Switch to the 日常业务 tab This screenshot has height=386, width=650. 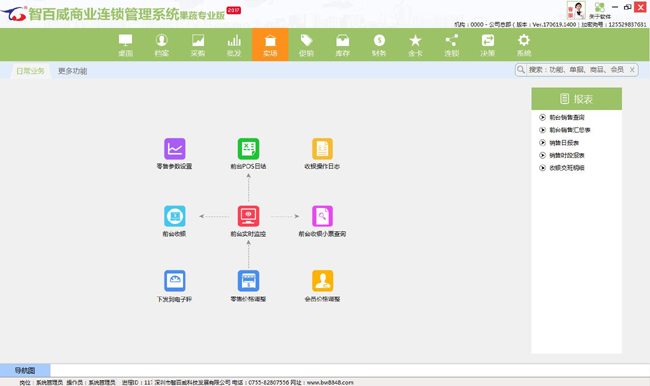click(x=30, y=71)
